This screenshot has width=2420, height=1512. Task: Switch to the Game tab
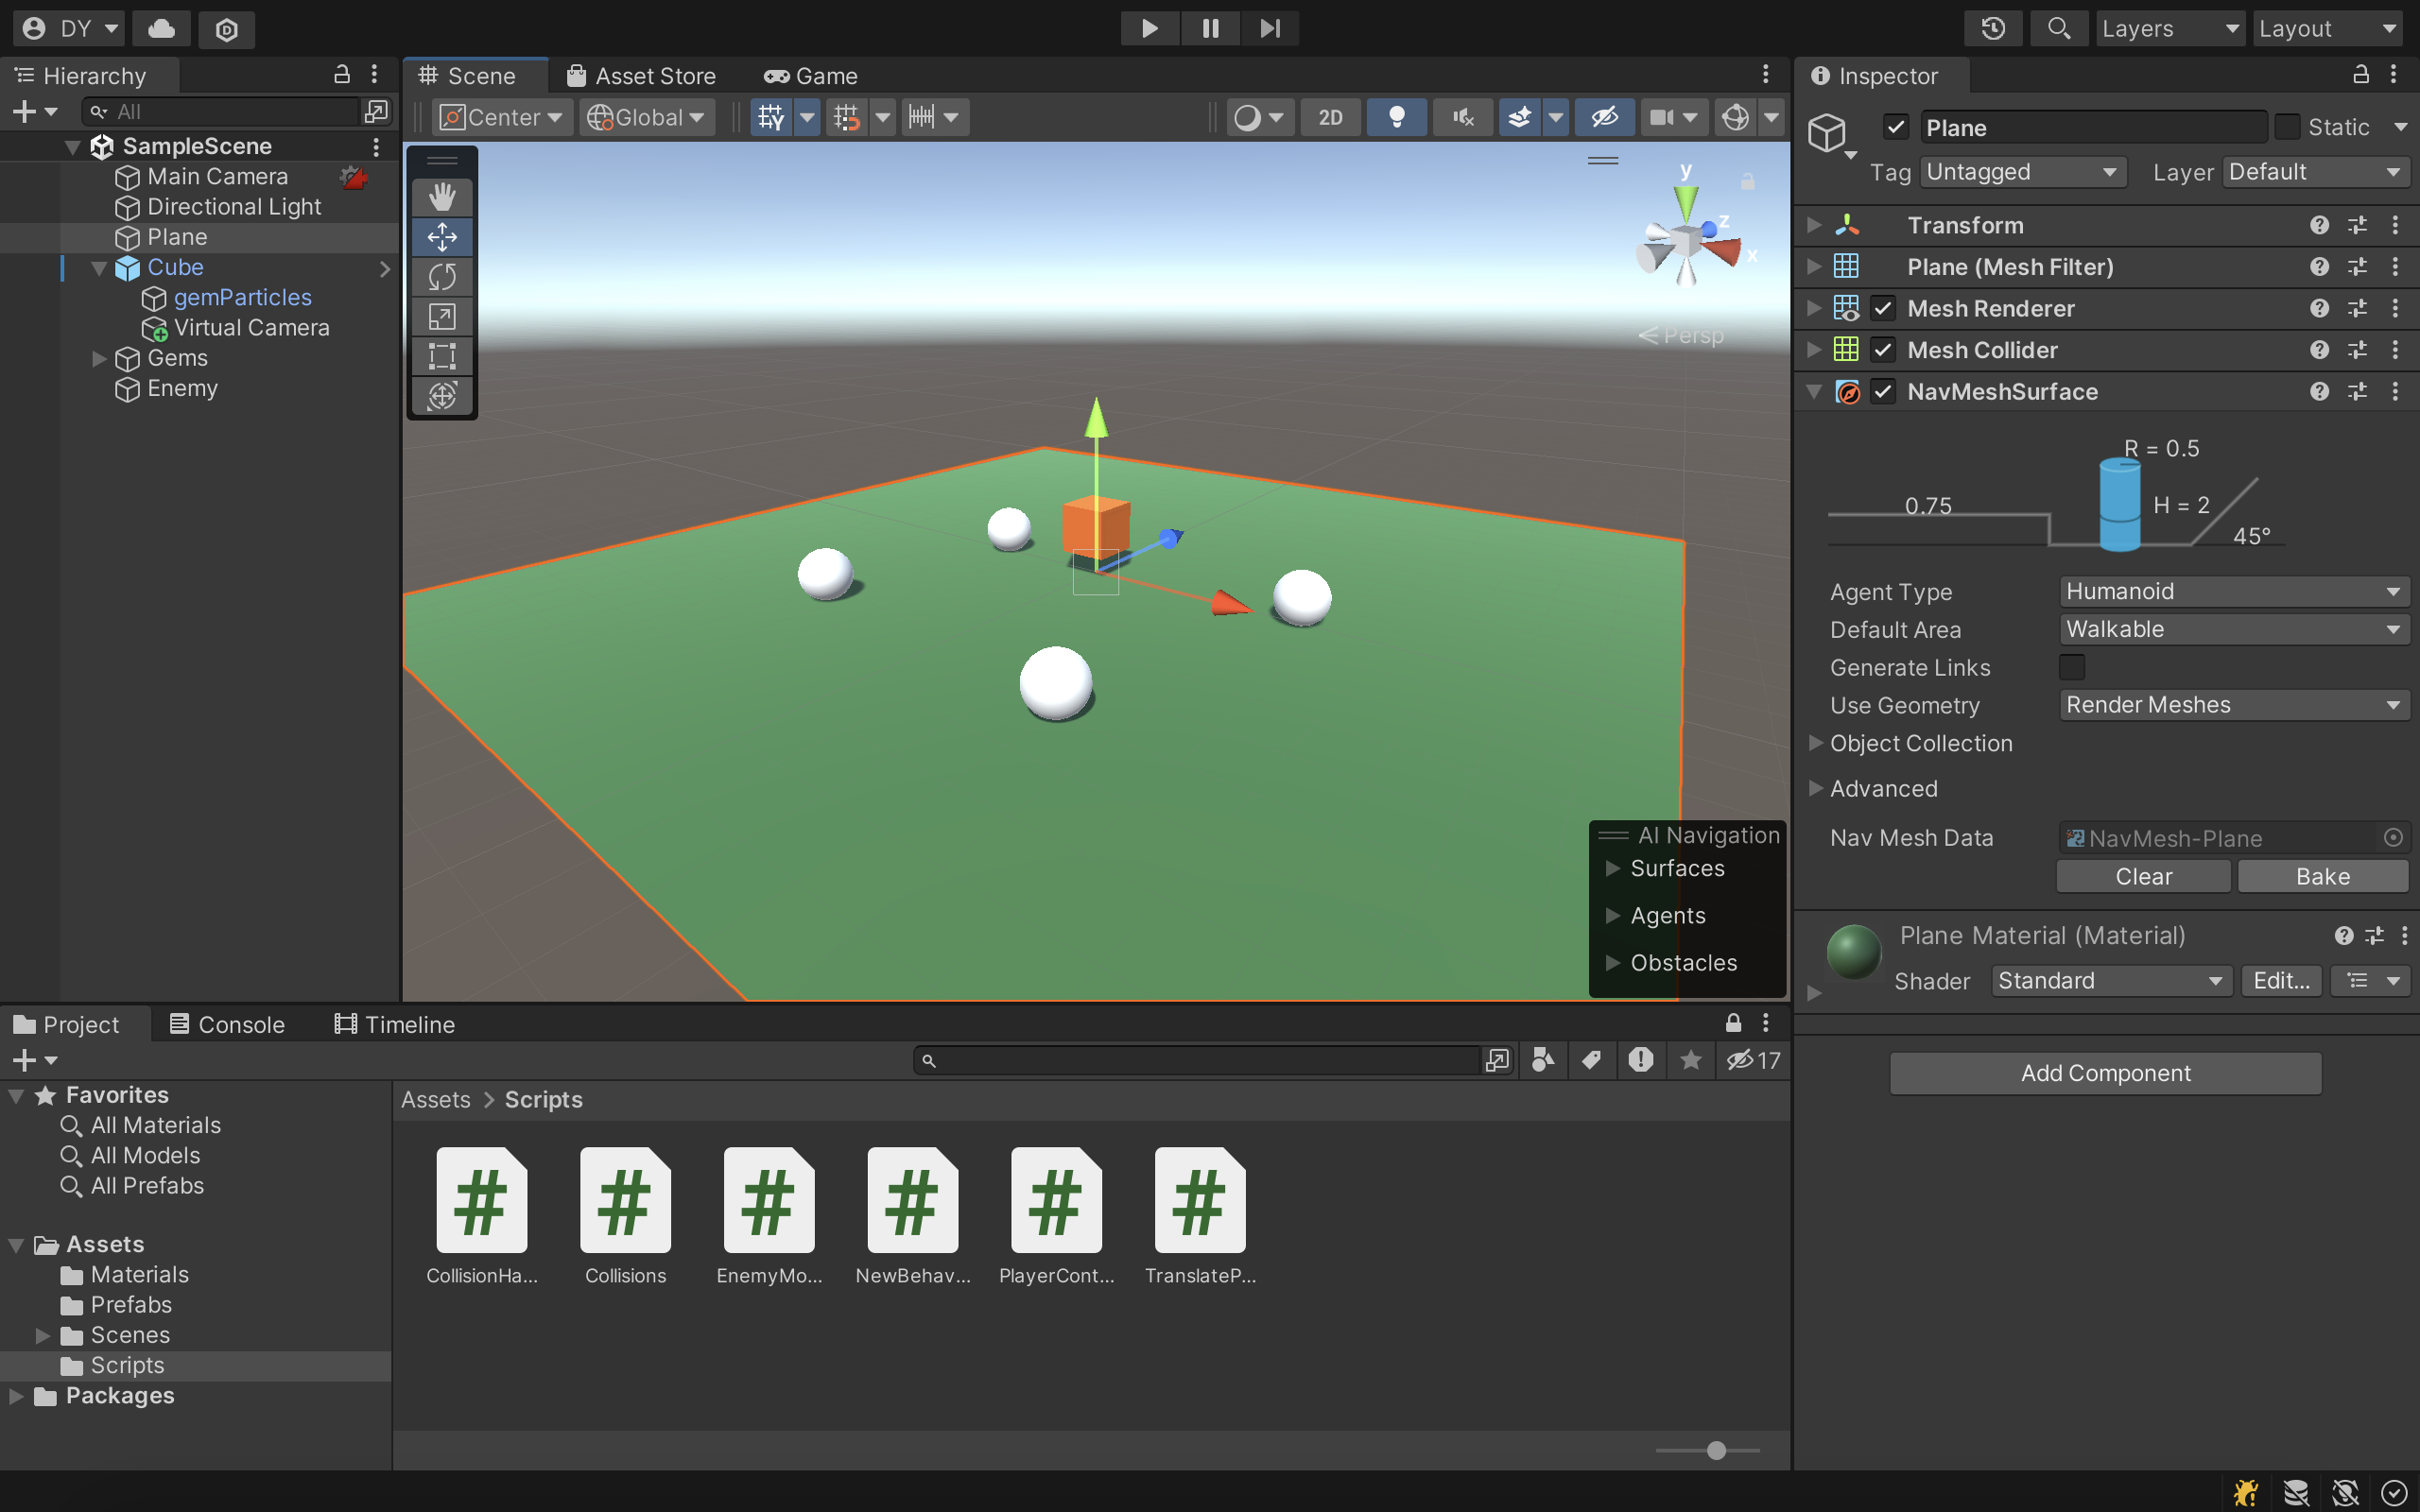click(x=810, y=76)
